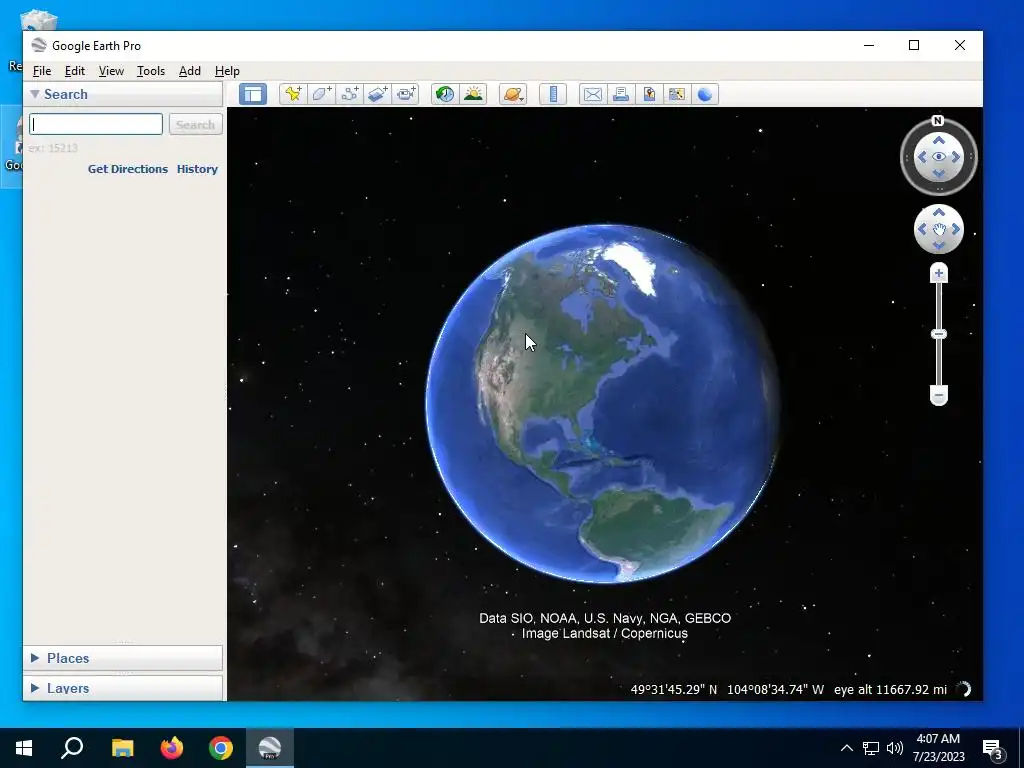
Task: Click the Print icon in toolbar
Action: tap(620, 94)
